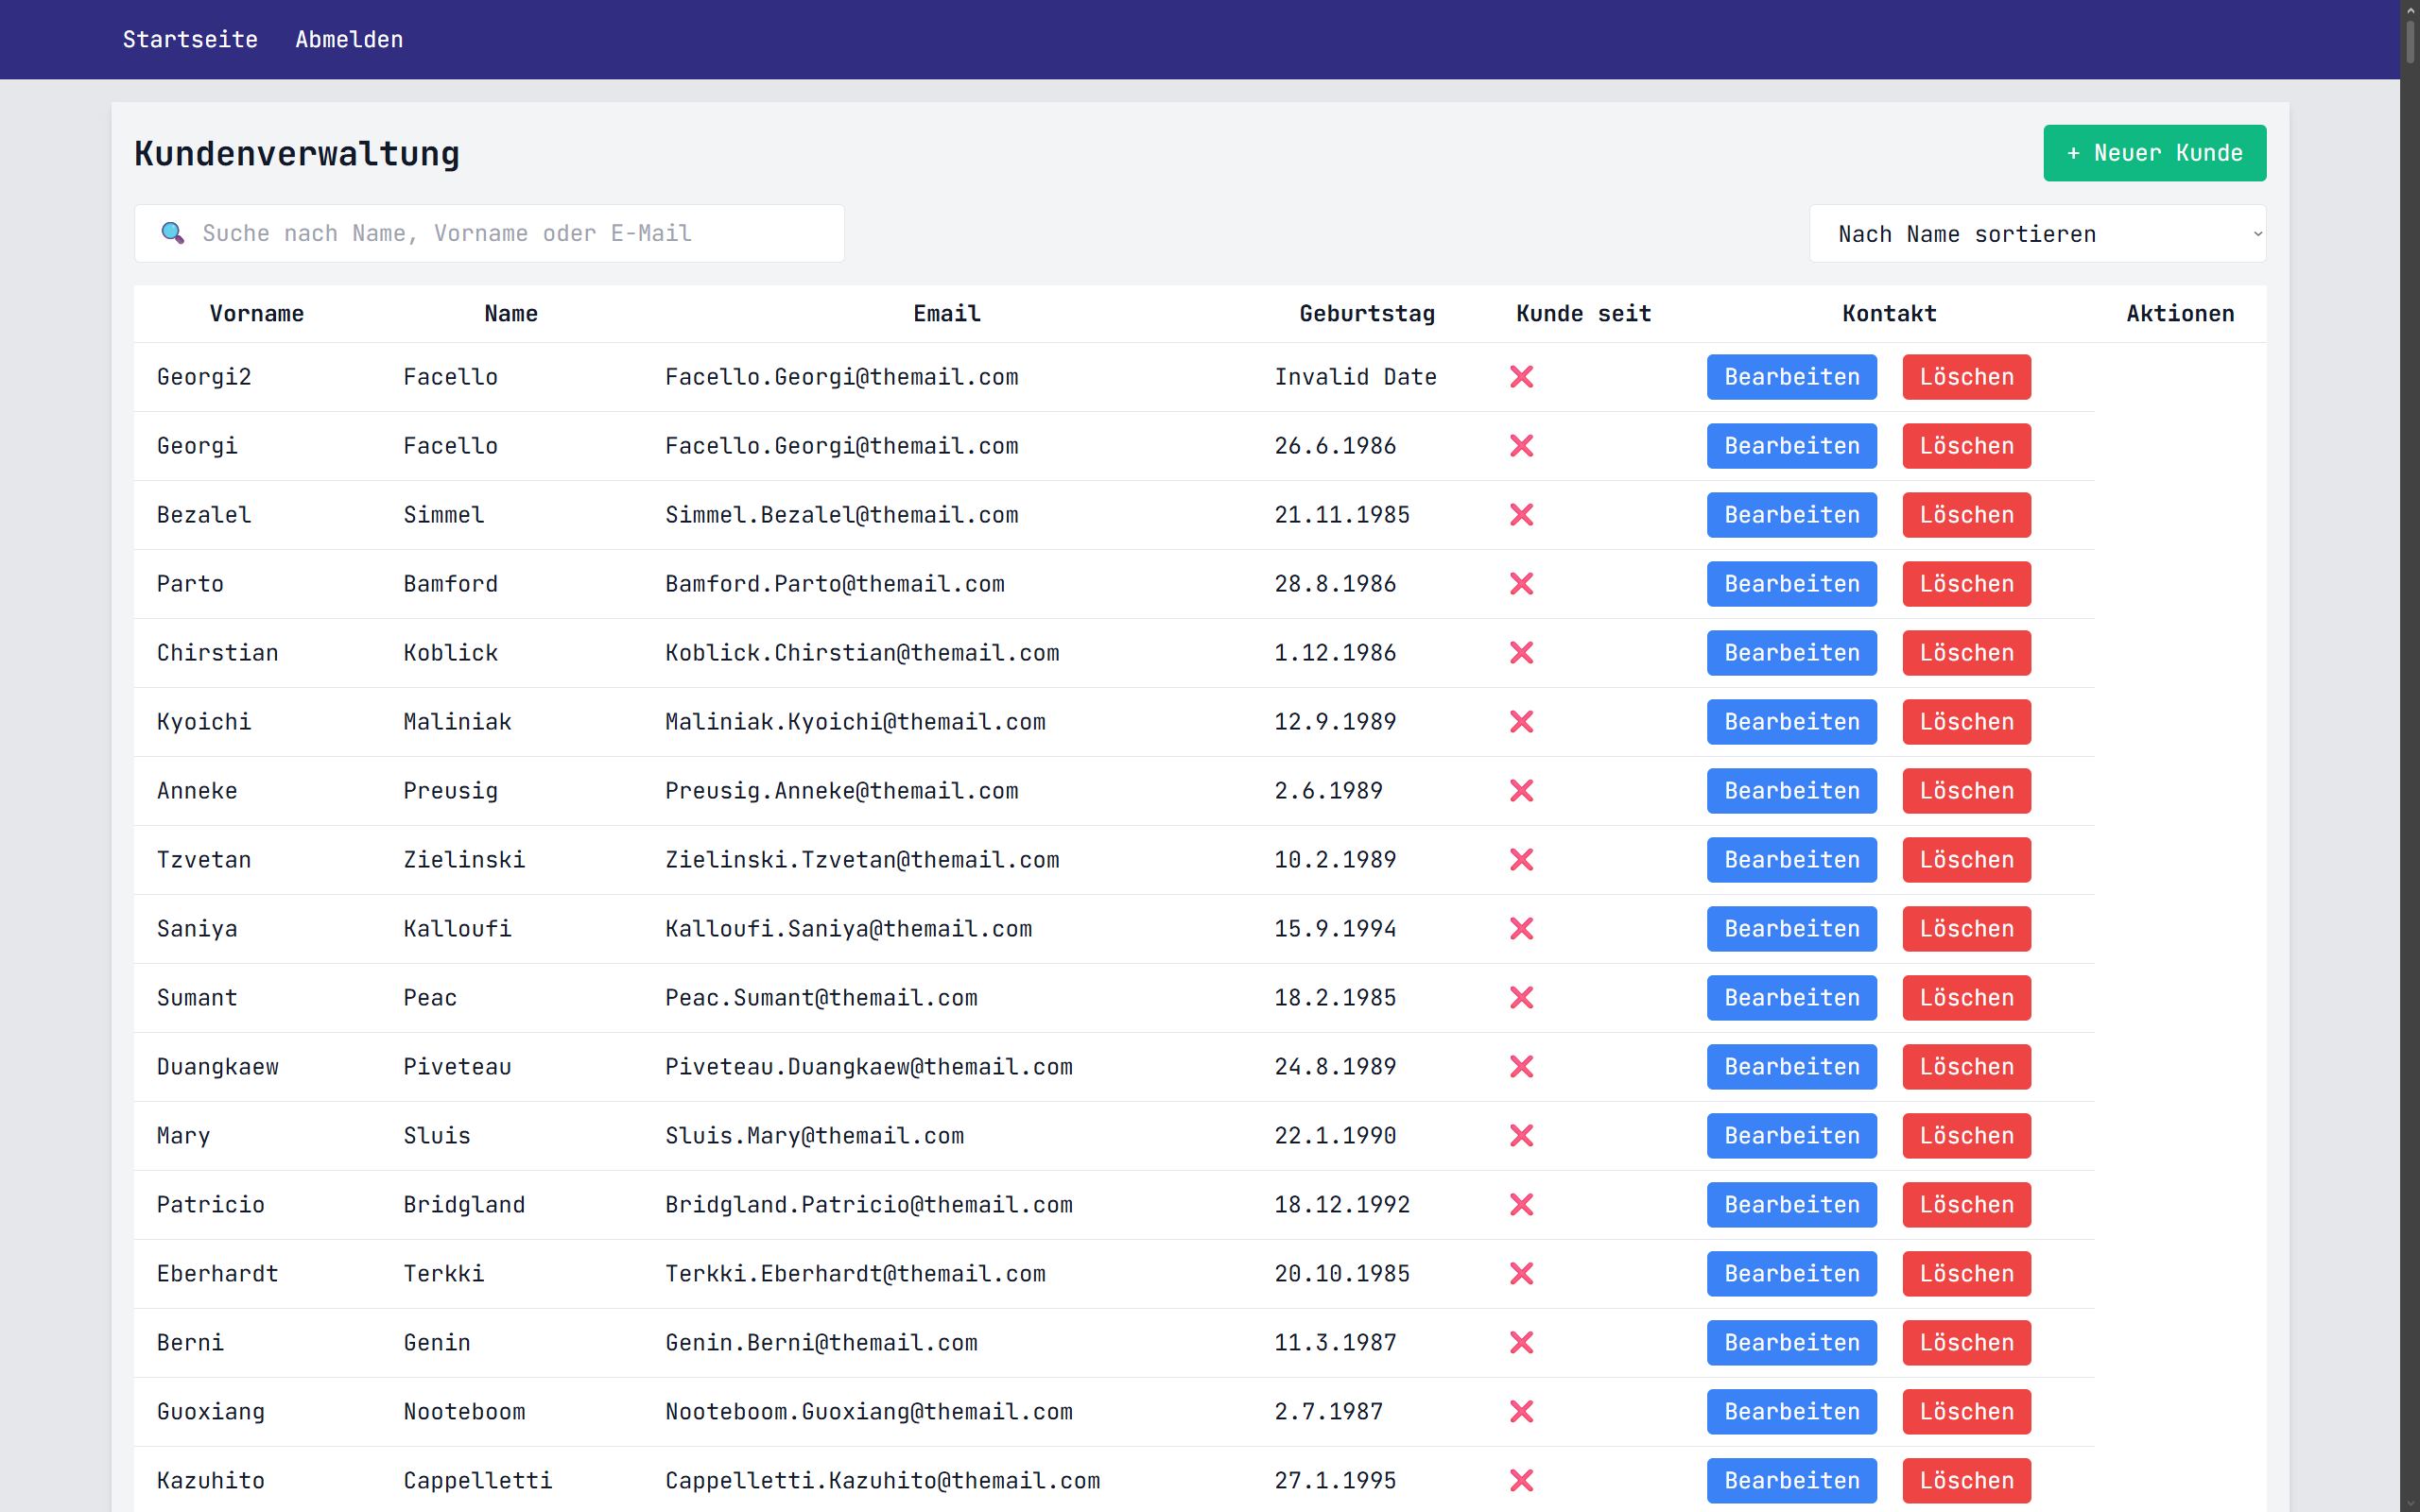Edit Anneke Preusig with Bearbeiten
This screenshot has width=2420, height=1512.
pos(1791,791)
